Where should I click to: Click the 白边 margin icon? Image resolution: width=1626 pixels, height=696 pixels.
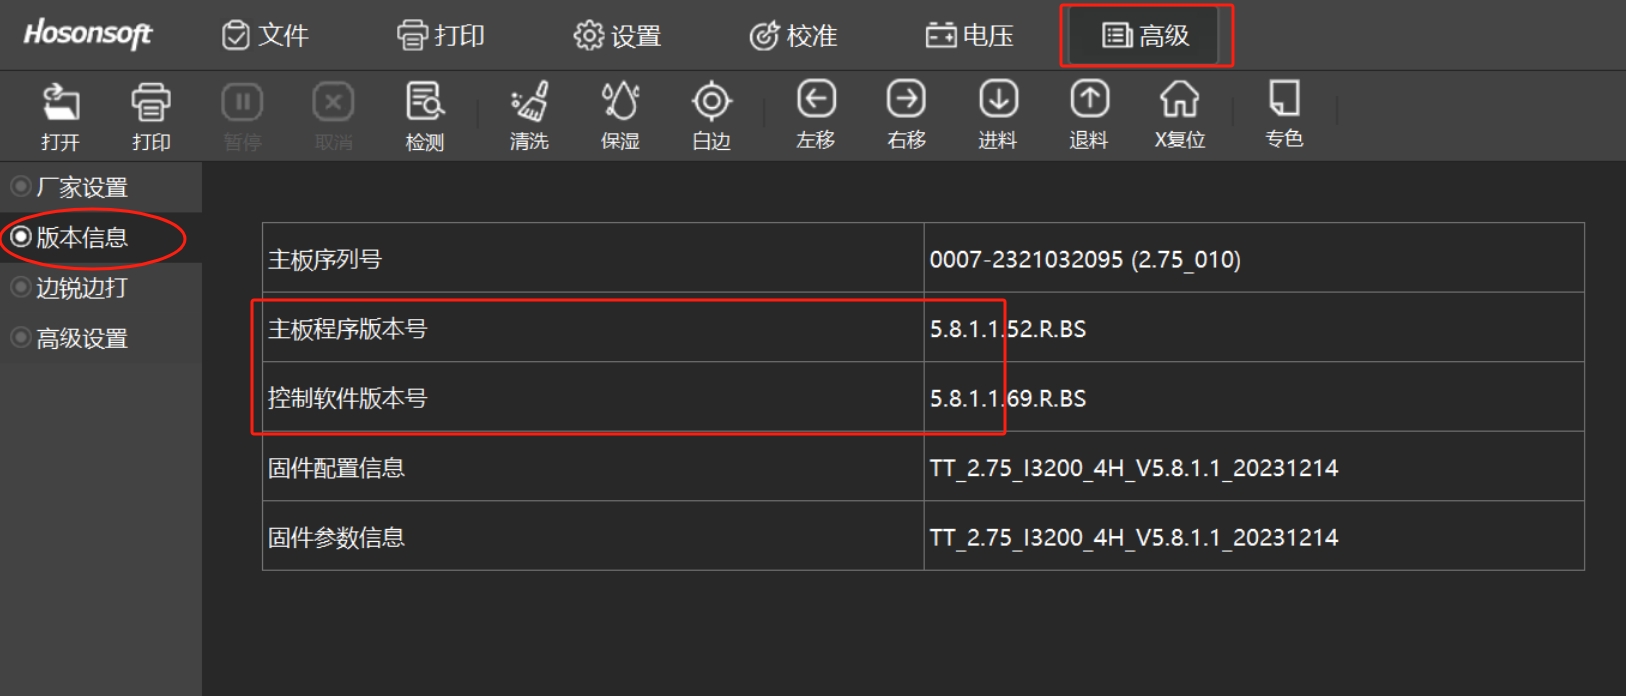pyautogui.click(x=711, y=115)
